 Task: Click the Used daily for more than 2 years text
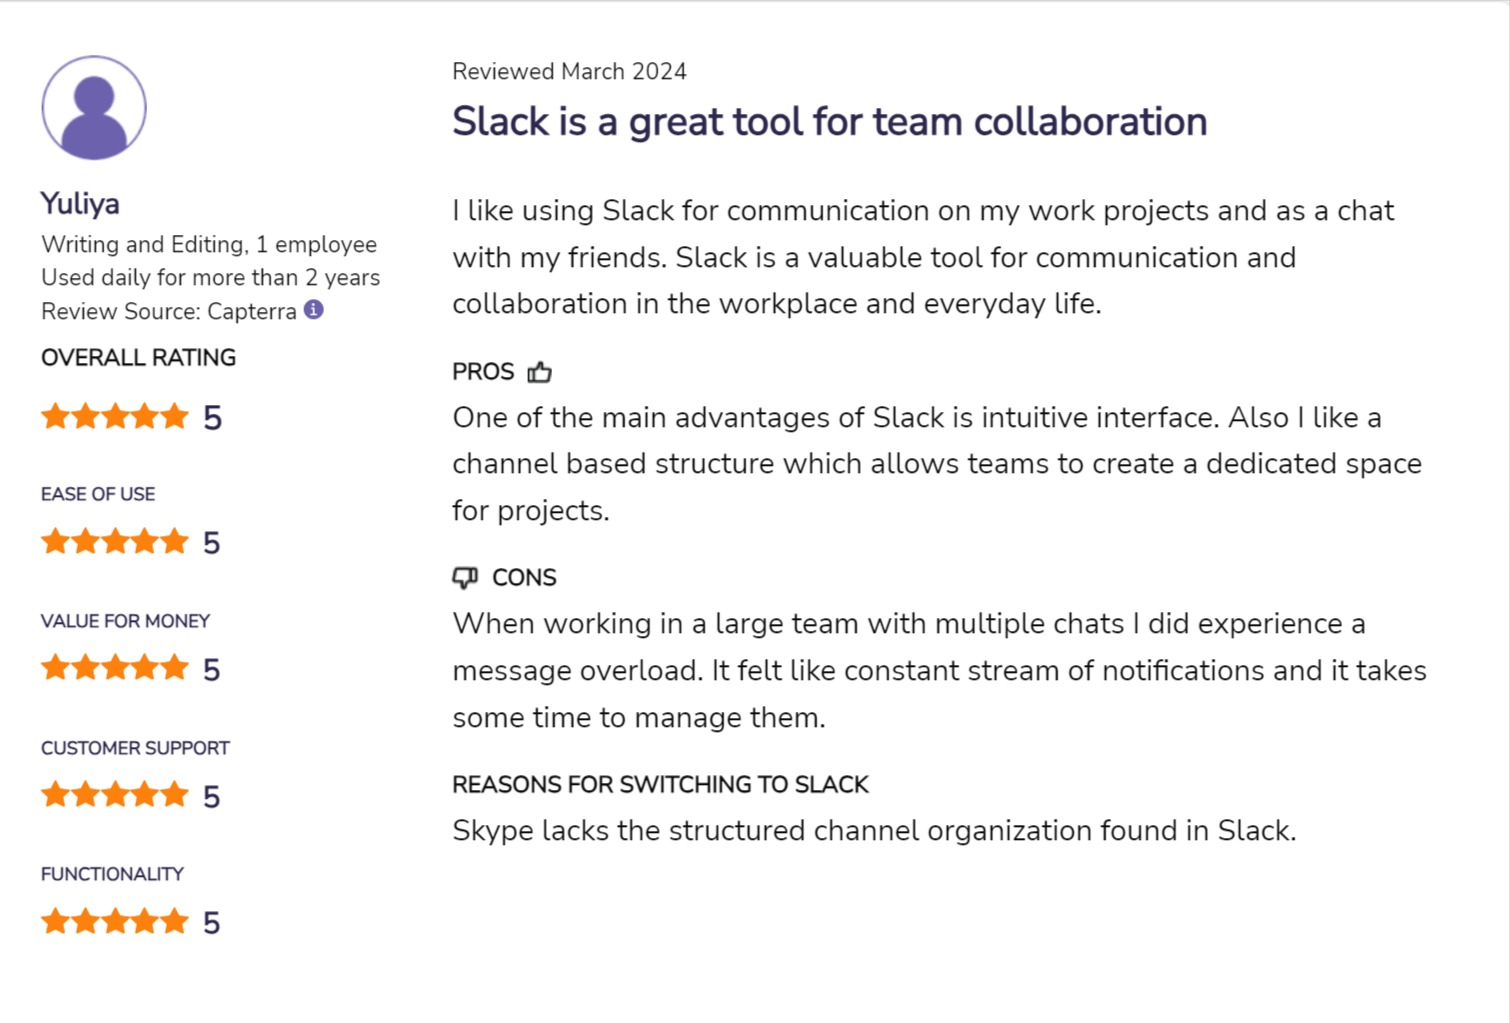click(x=210, y=278)
